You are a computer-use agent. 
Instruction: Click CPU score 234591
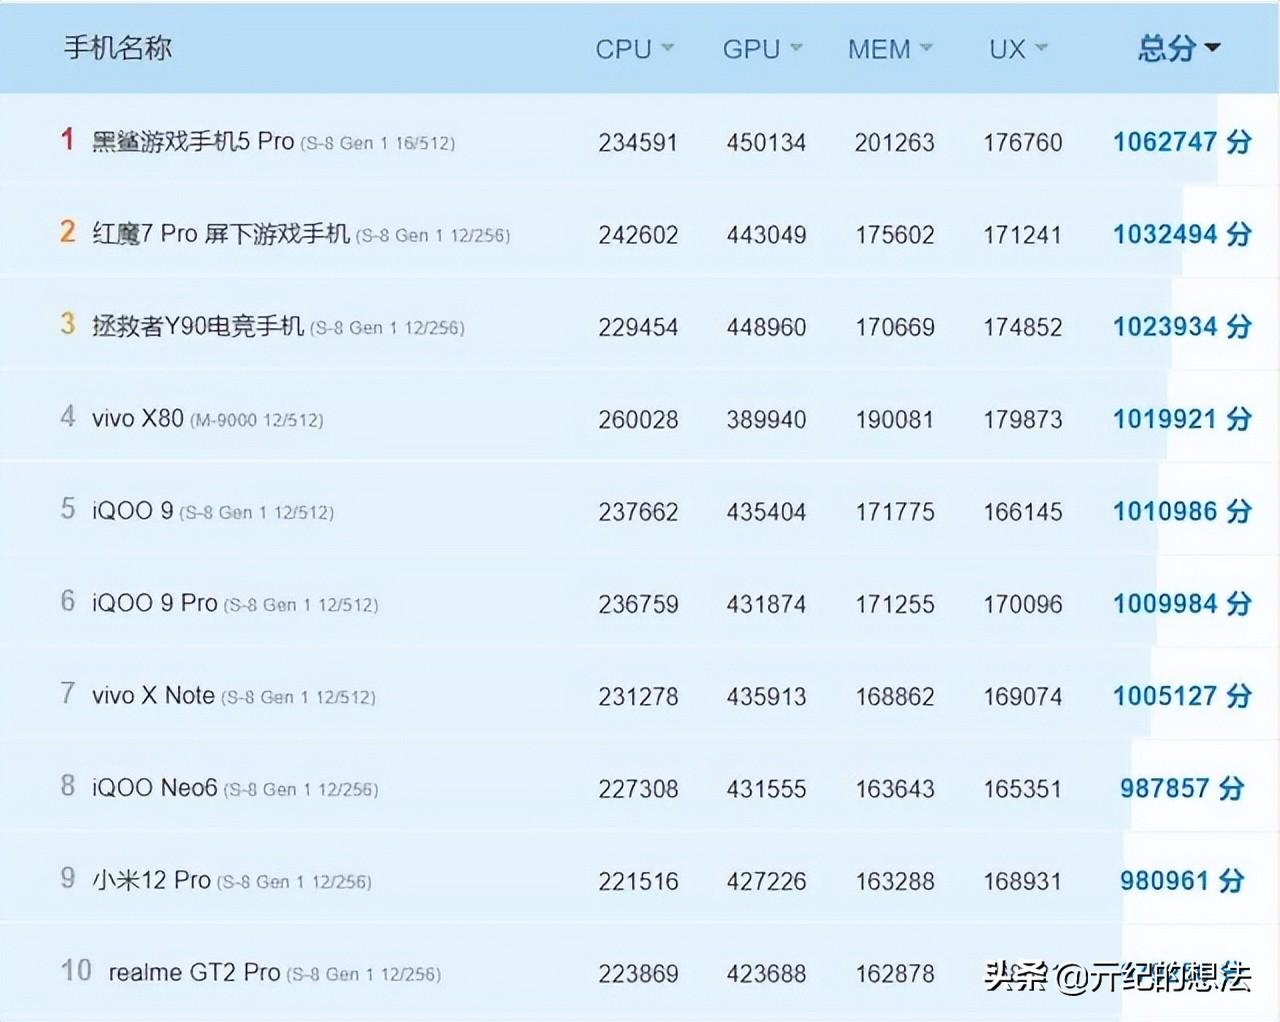coord(638,143)
